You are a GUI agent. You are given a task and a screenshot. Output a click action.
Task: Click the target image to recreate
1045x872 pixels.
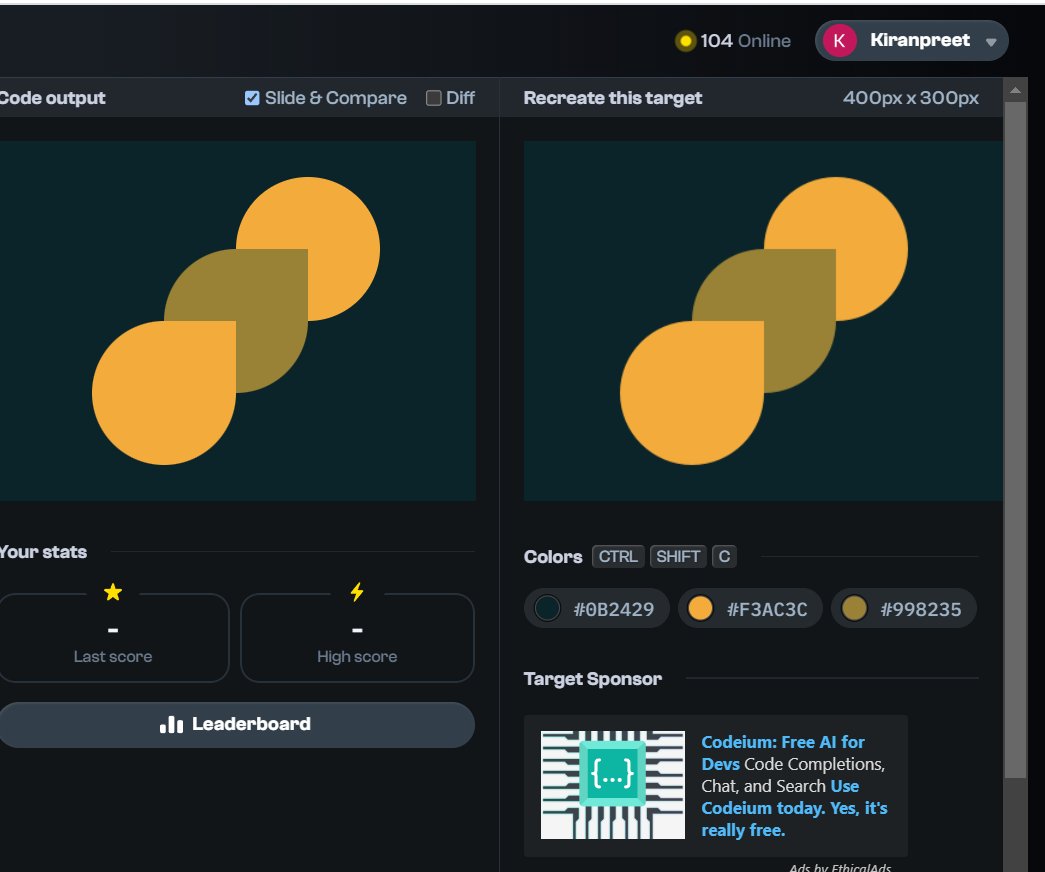pyautogui.click(x=763, y=321)
